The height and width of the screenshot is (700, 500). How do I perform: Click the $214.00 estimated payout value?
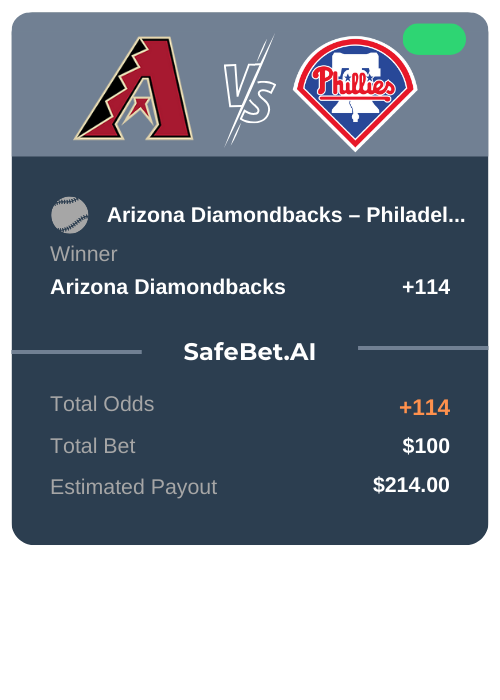(x=411, y=485)
